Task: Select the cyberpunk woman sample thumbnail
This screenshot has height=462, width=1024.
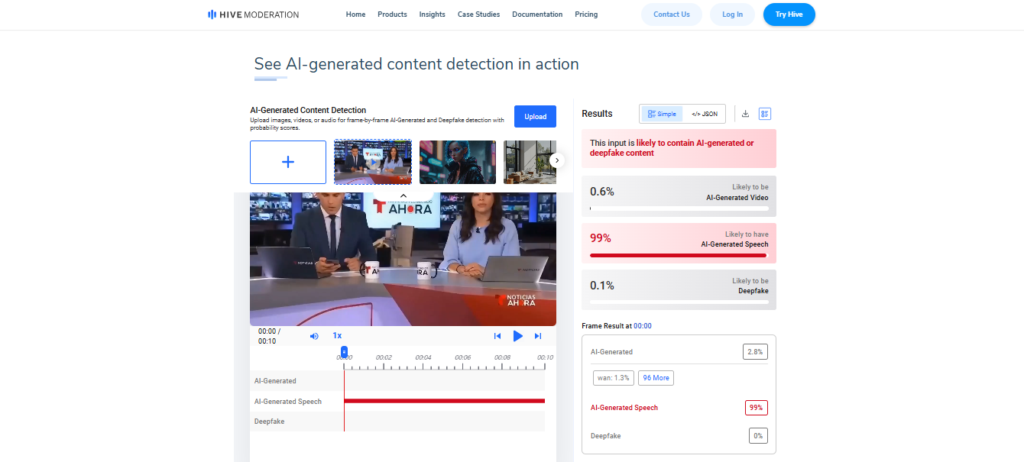Action: 457,162
